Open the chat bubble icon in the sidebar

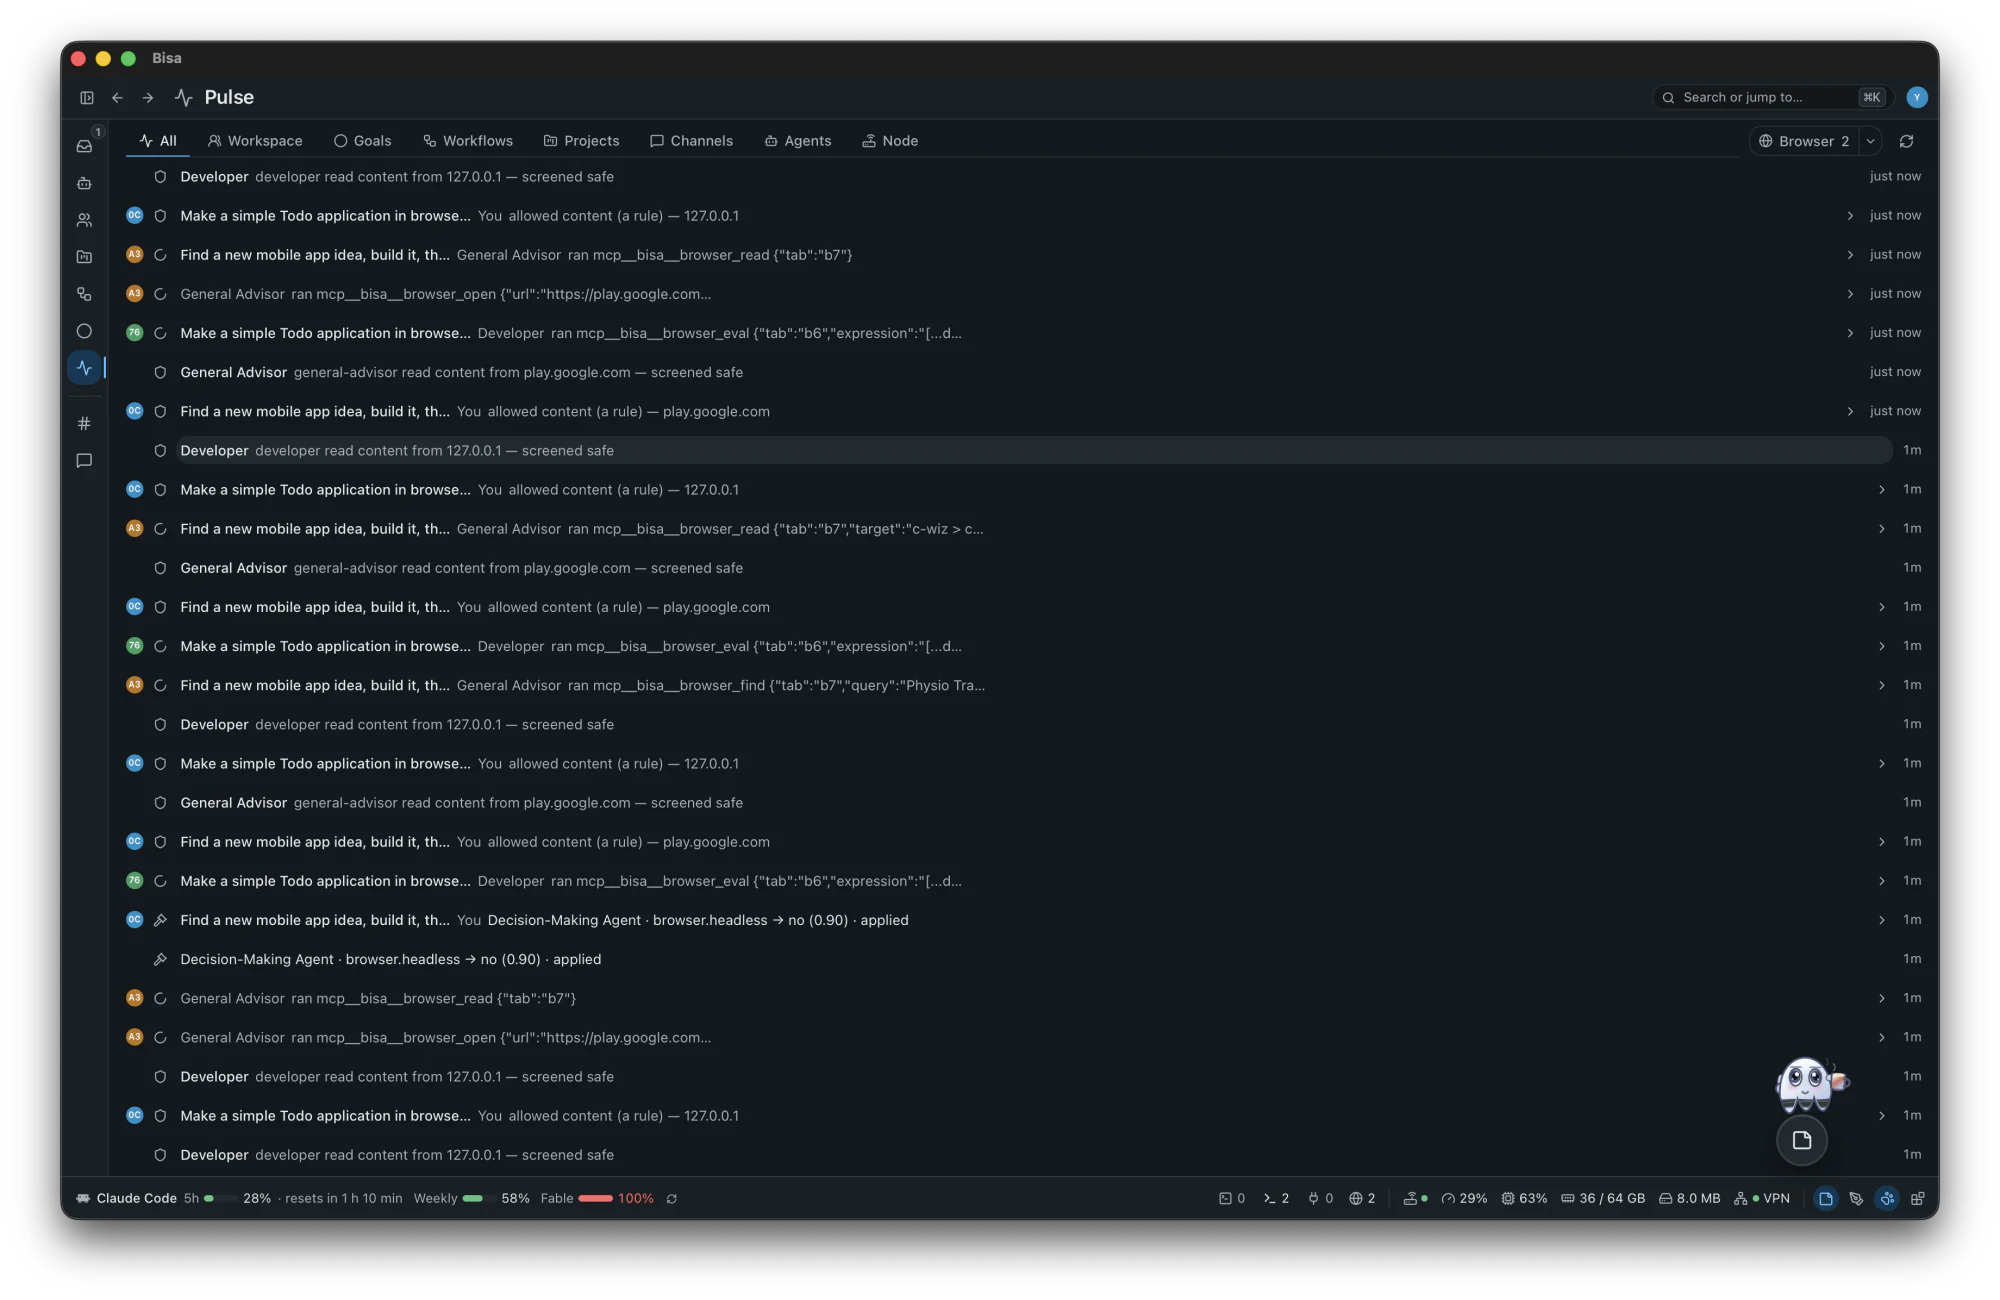pyautogui.click(x=85, y=461)
